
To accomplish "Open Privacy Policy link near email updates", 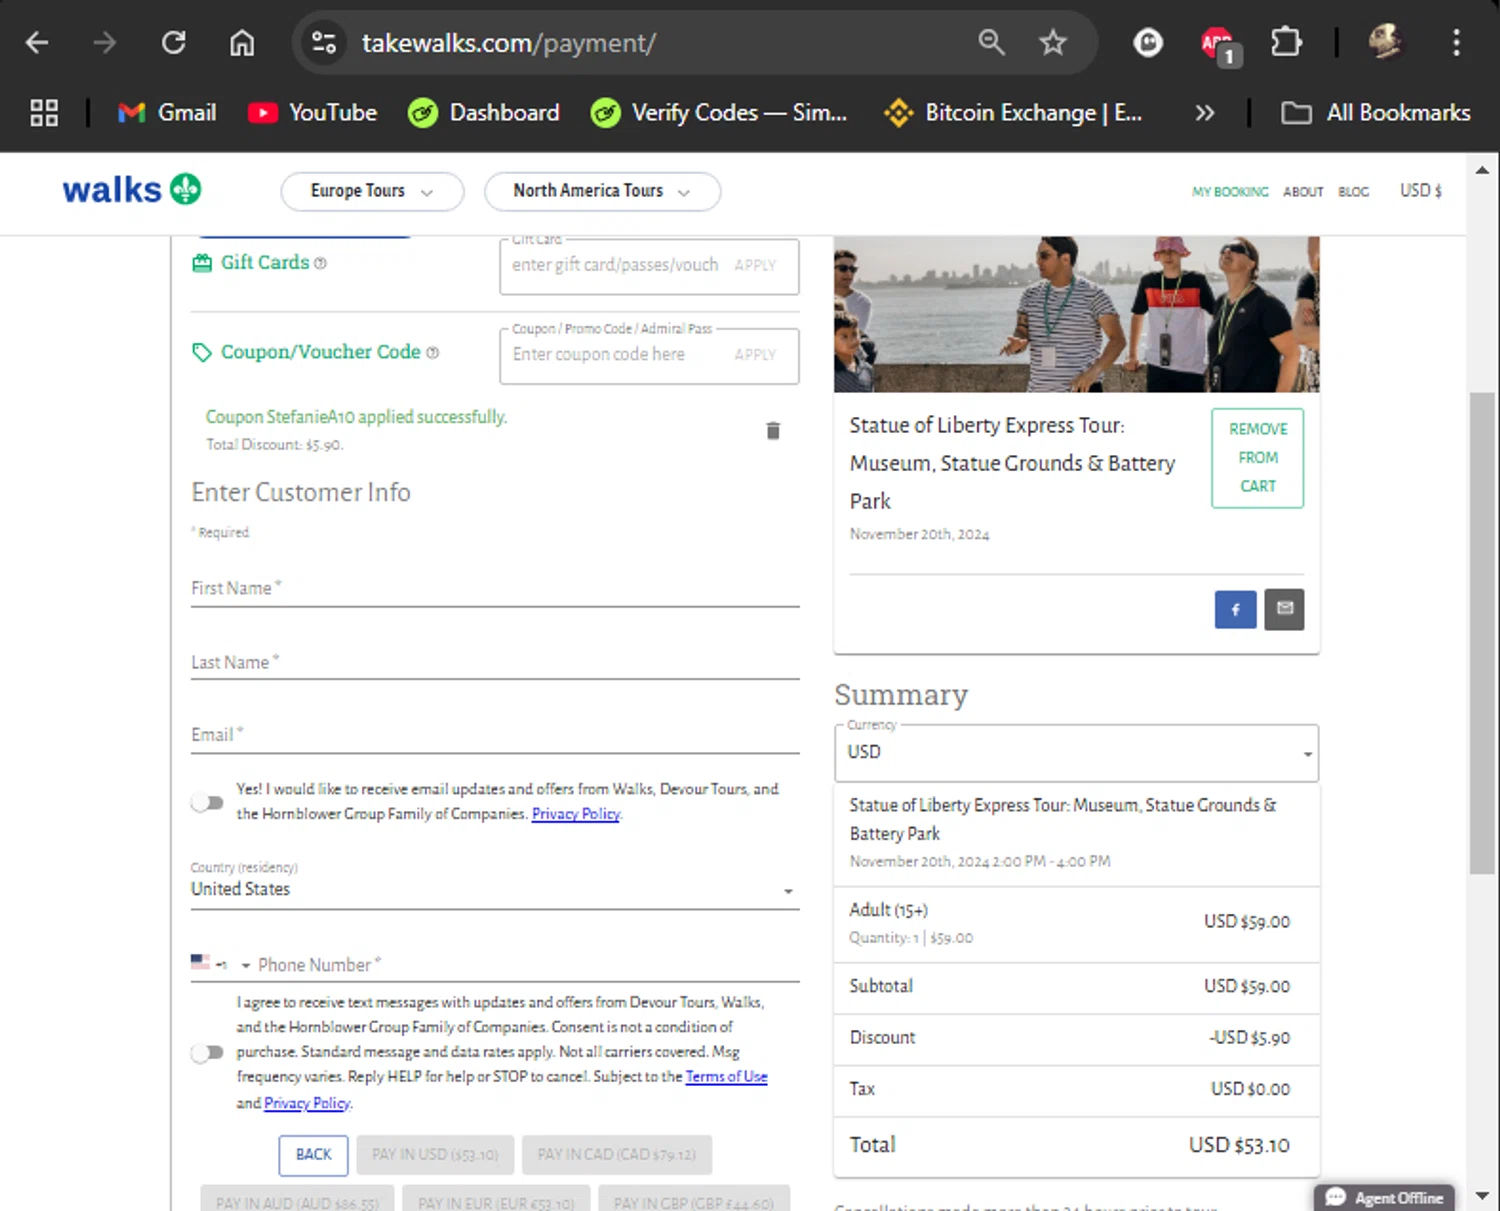I will coord(576,814).
